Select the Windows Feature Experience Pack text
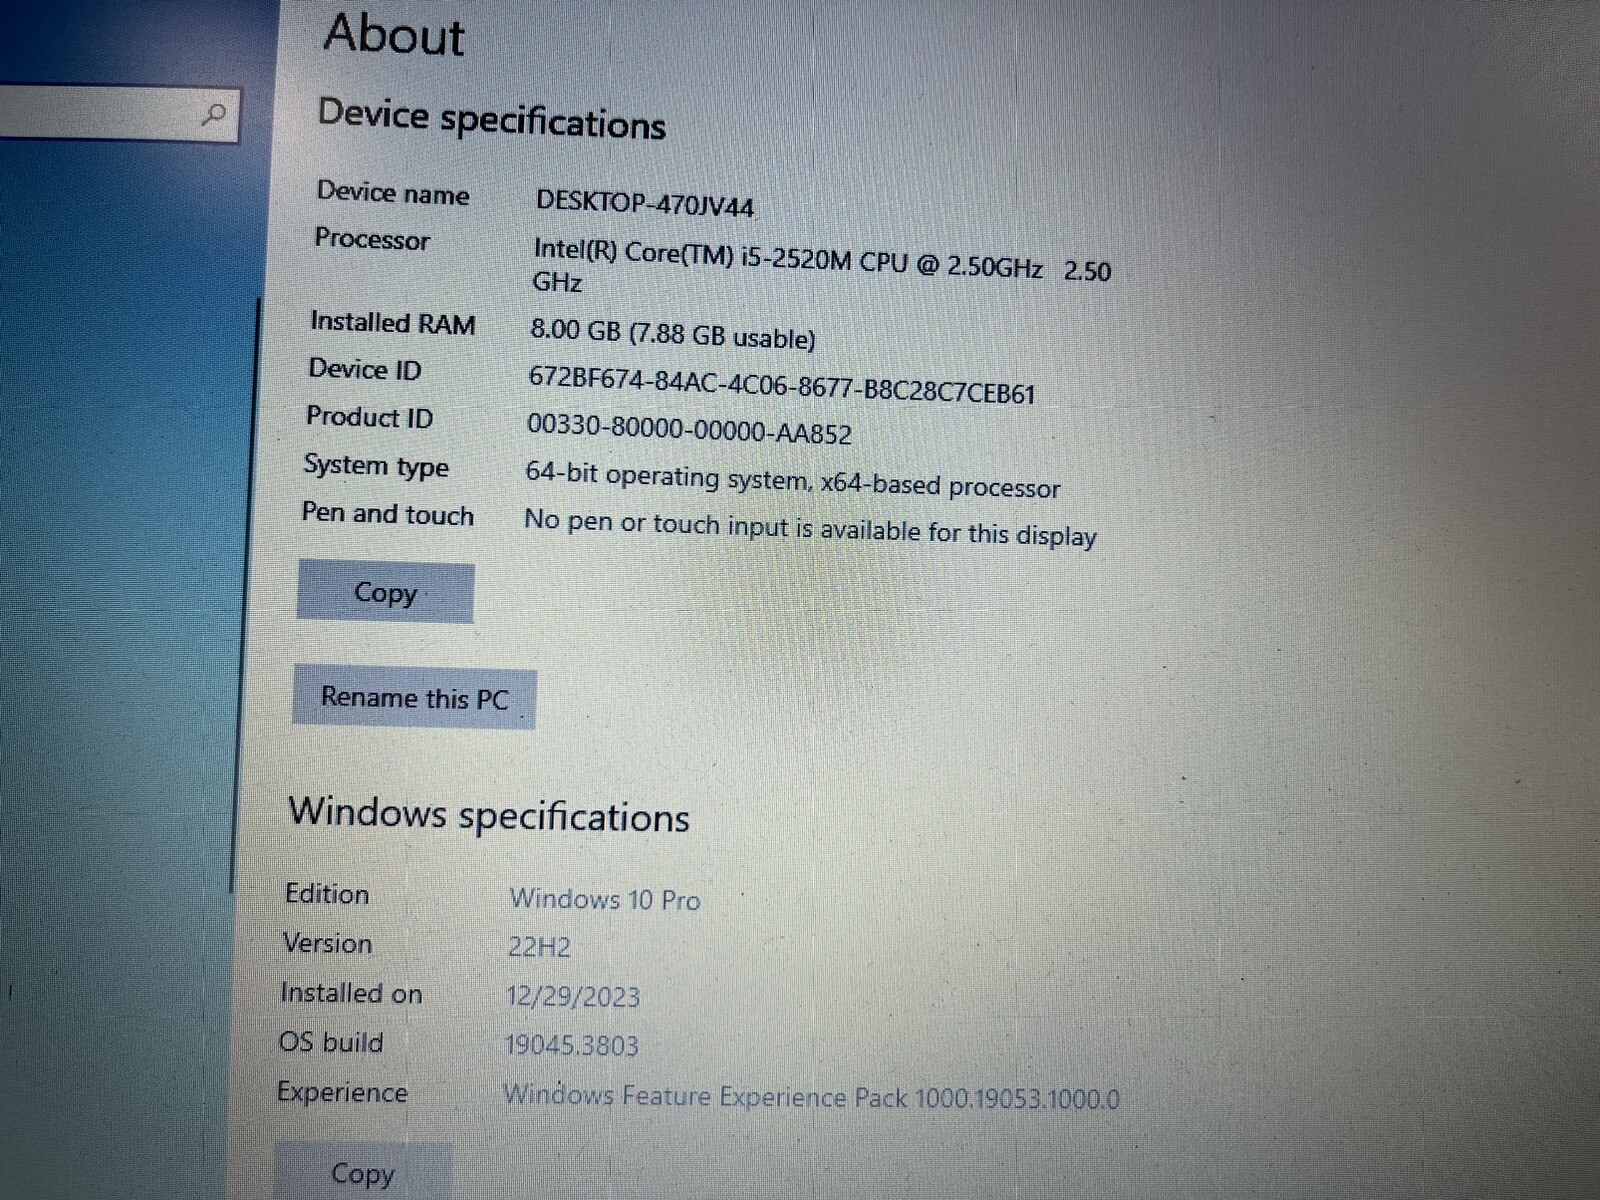Image resolution: width=1600 pixels, height=1200 pixels. (811, 1097)
